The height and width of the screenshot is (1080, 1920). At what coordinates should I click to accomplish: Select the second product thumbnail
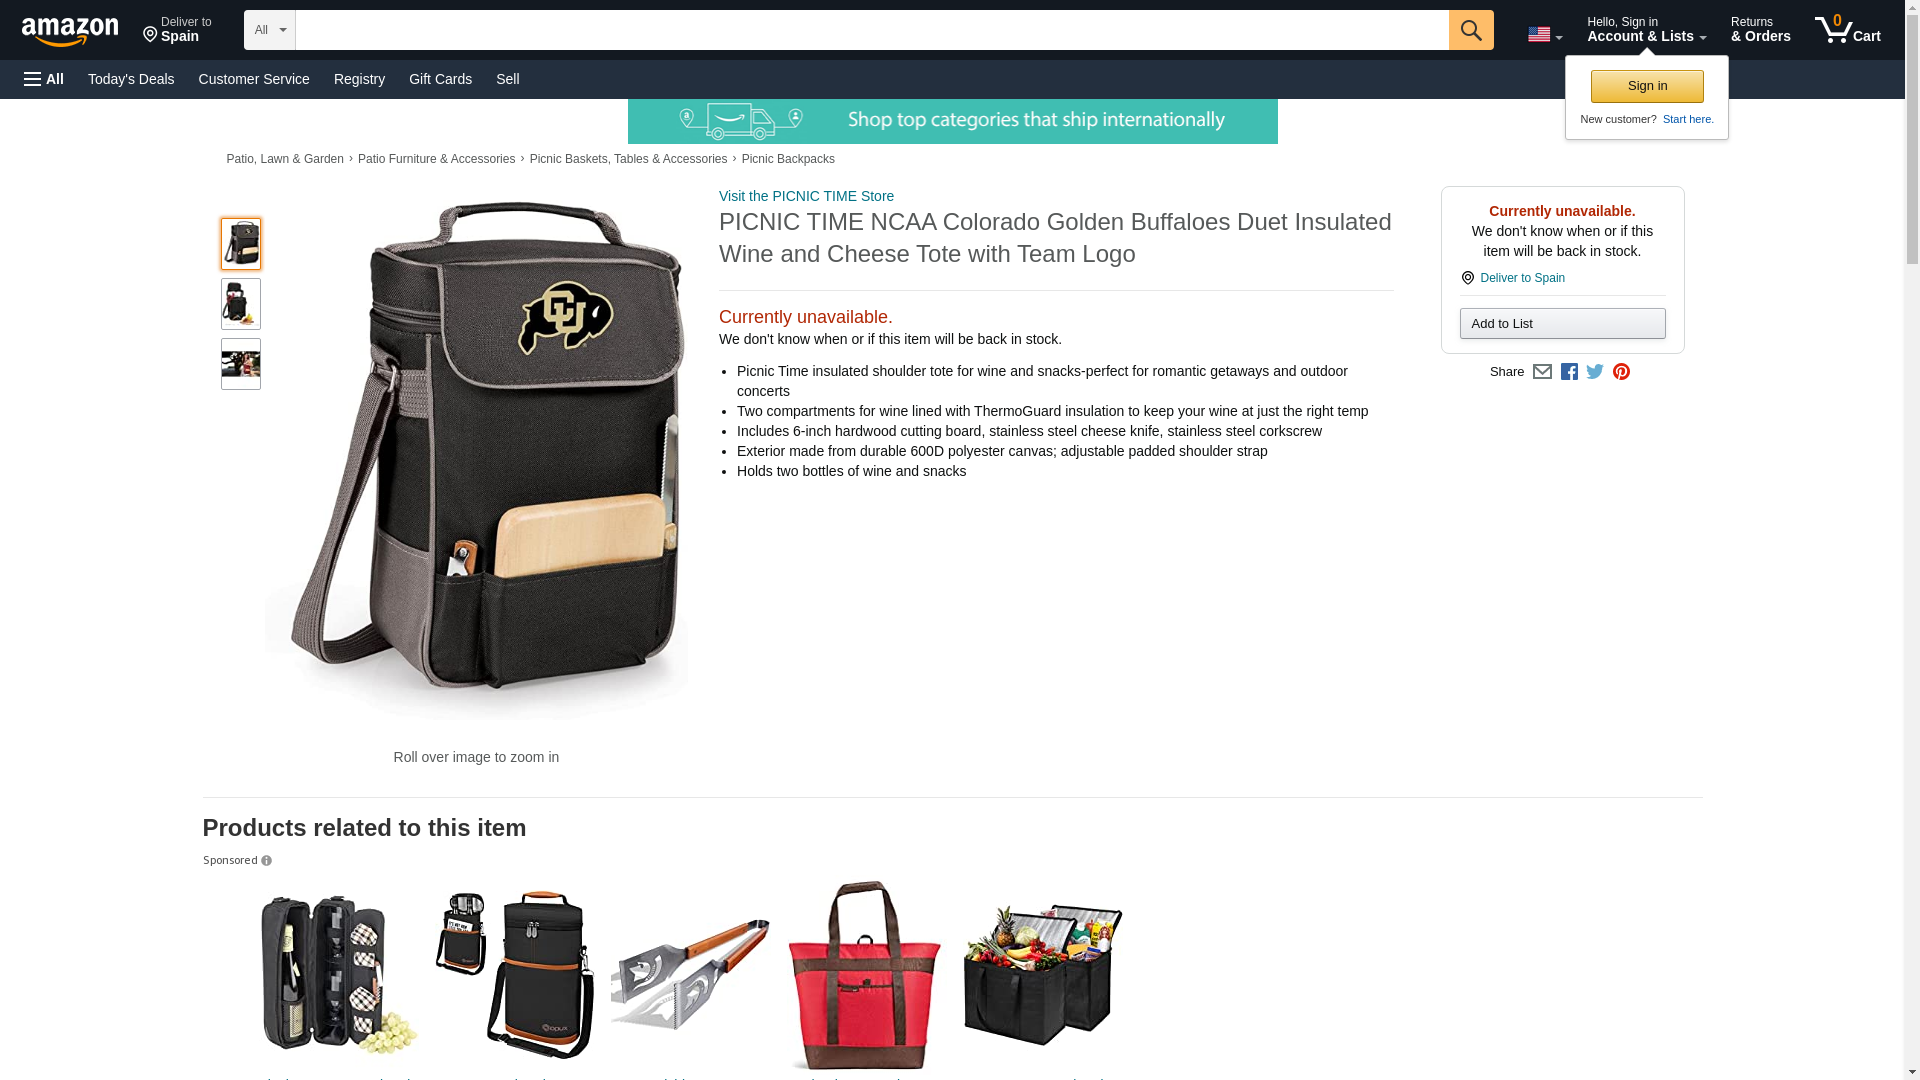point(241,304)
